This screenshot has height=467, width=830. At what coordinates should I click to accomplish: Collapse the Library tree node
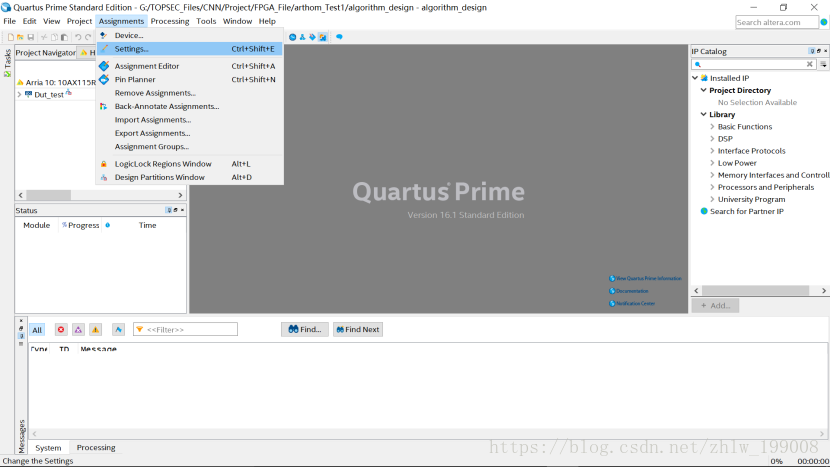point(703,114)
